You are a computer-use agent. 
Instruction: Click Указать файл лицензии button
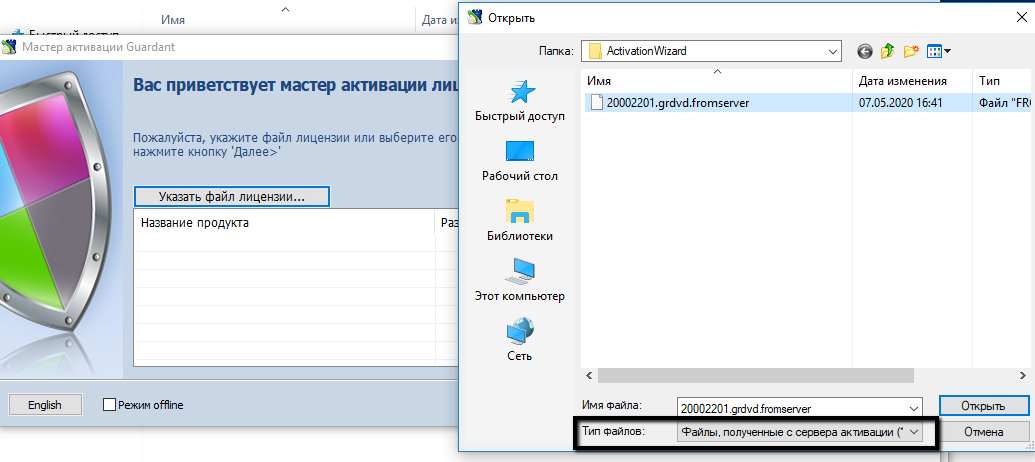[231, 197]
